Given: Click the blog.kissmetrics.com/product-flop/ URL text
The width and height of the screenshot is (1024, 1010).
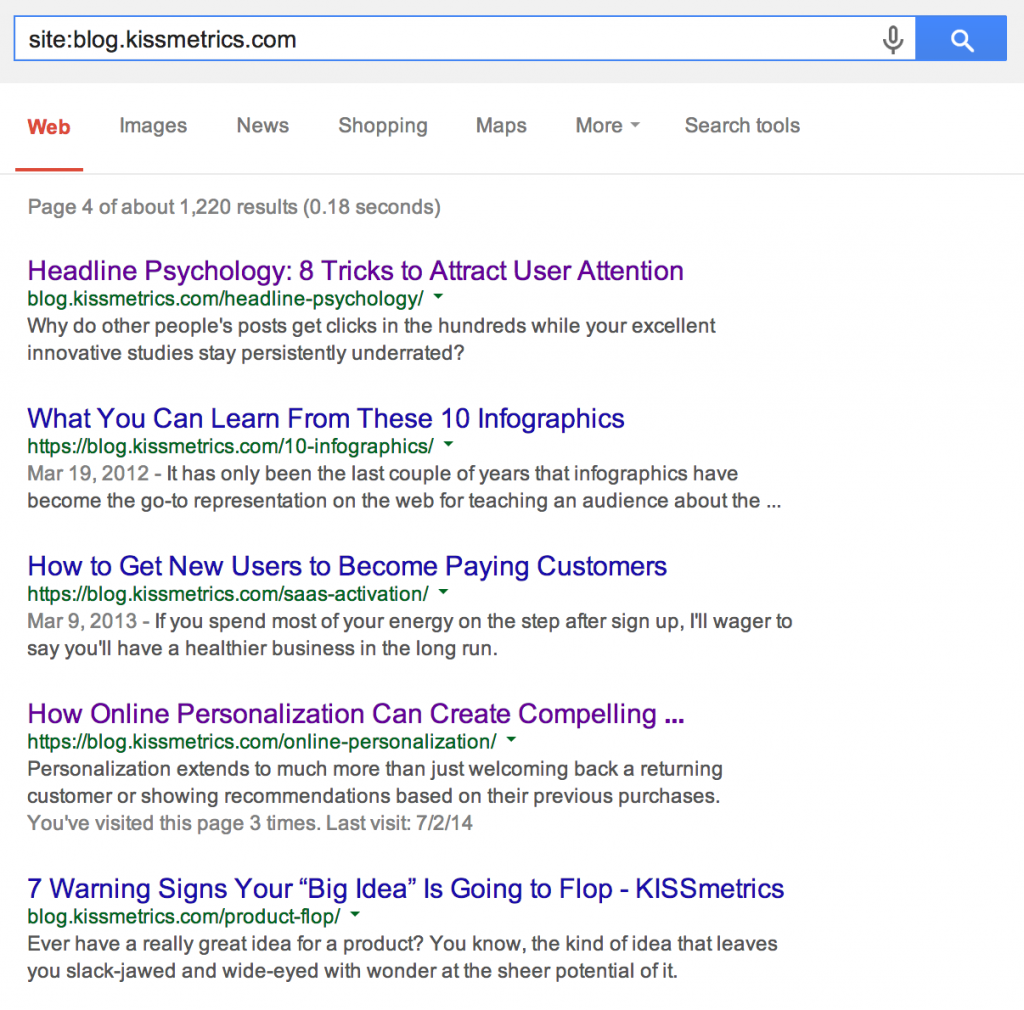Looking at the screenshot, I should click(184, 917).
